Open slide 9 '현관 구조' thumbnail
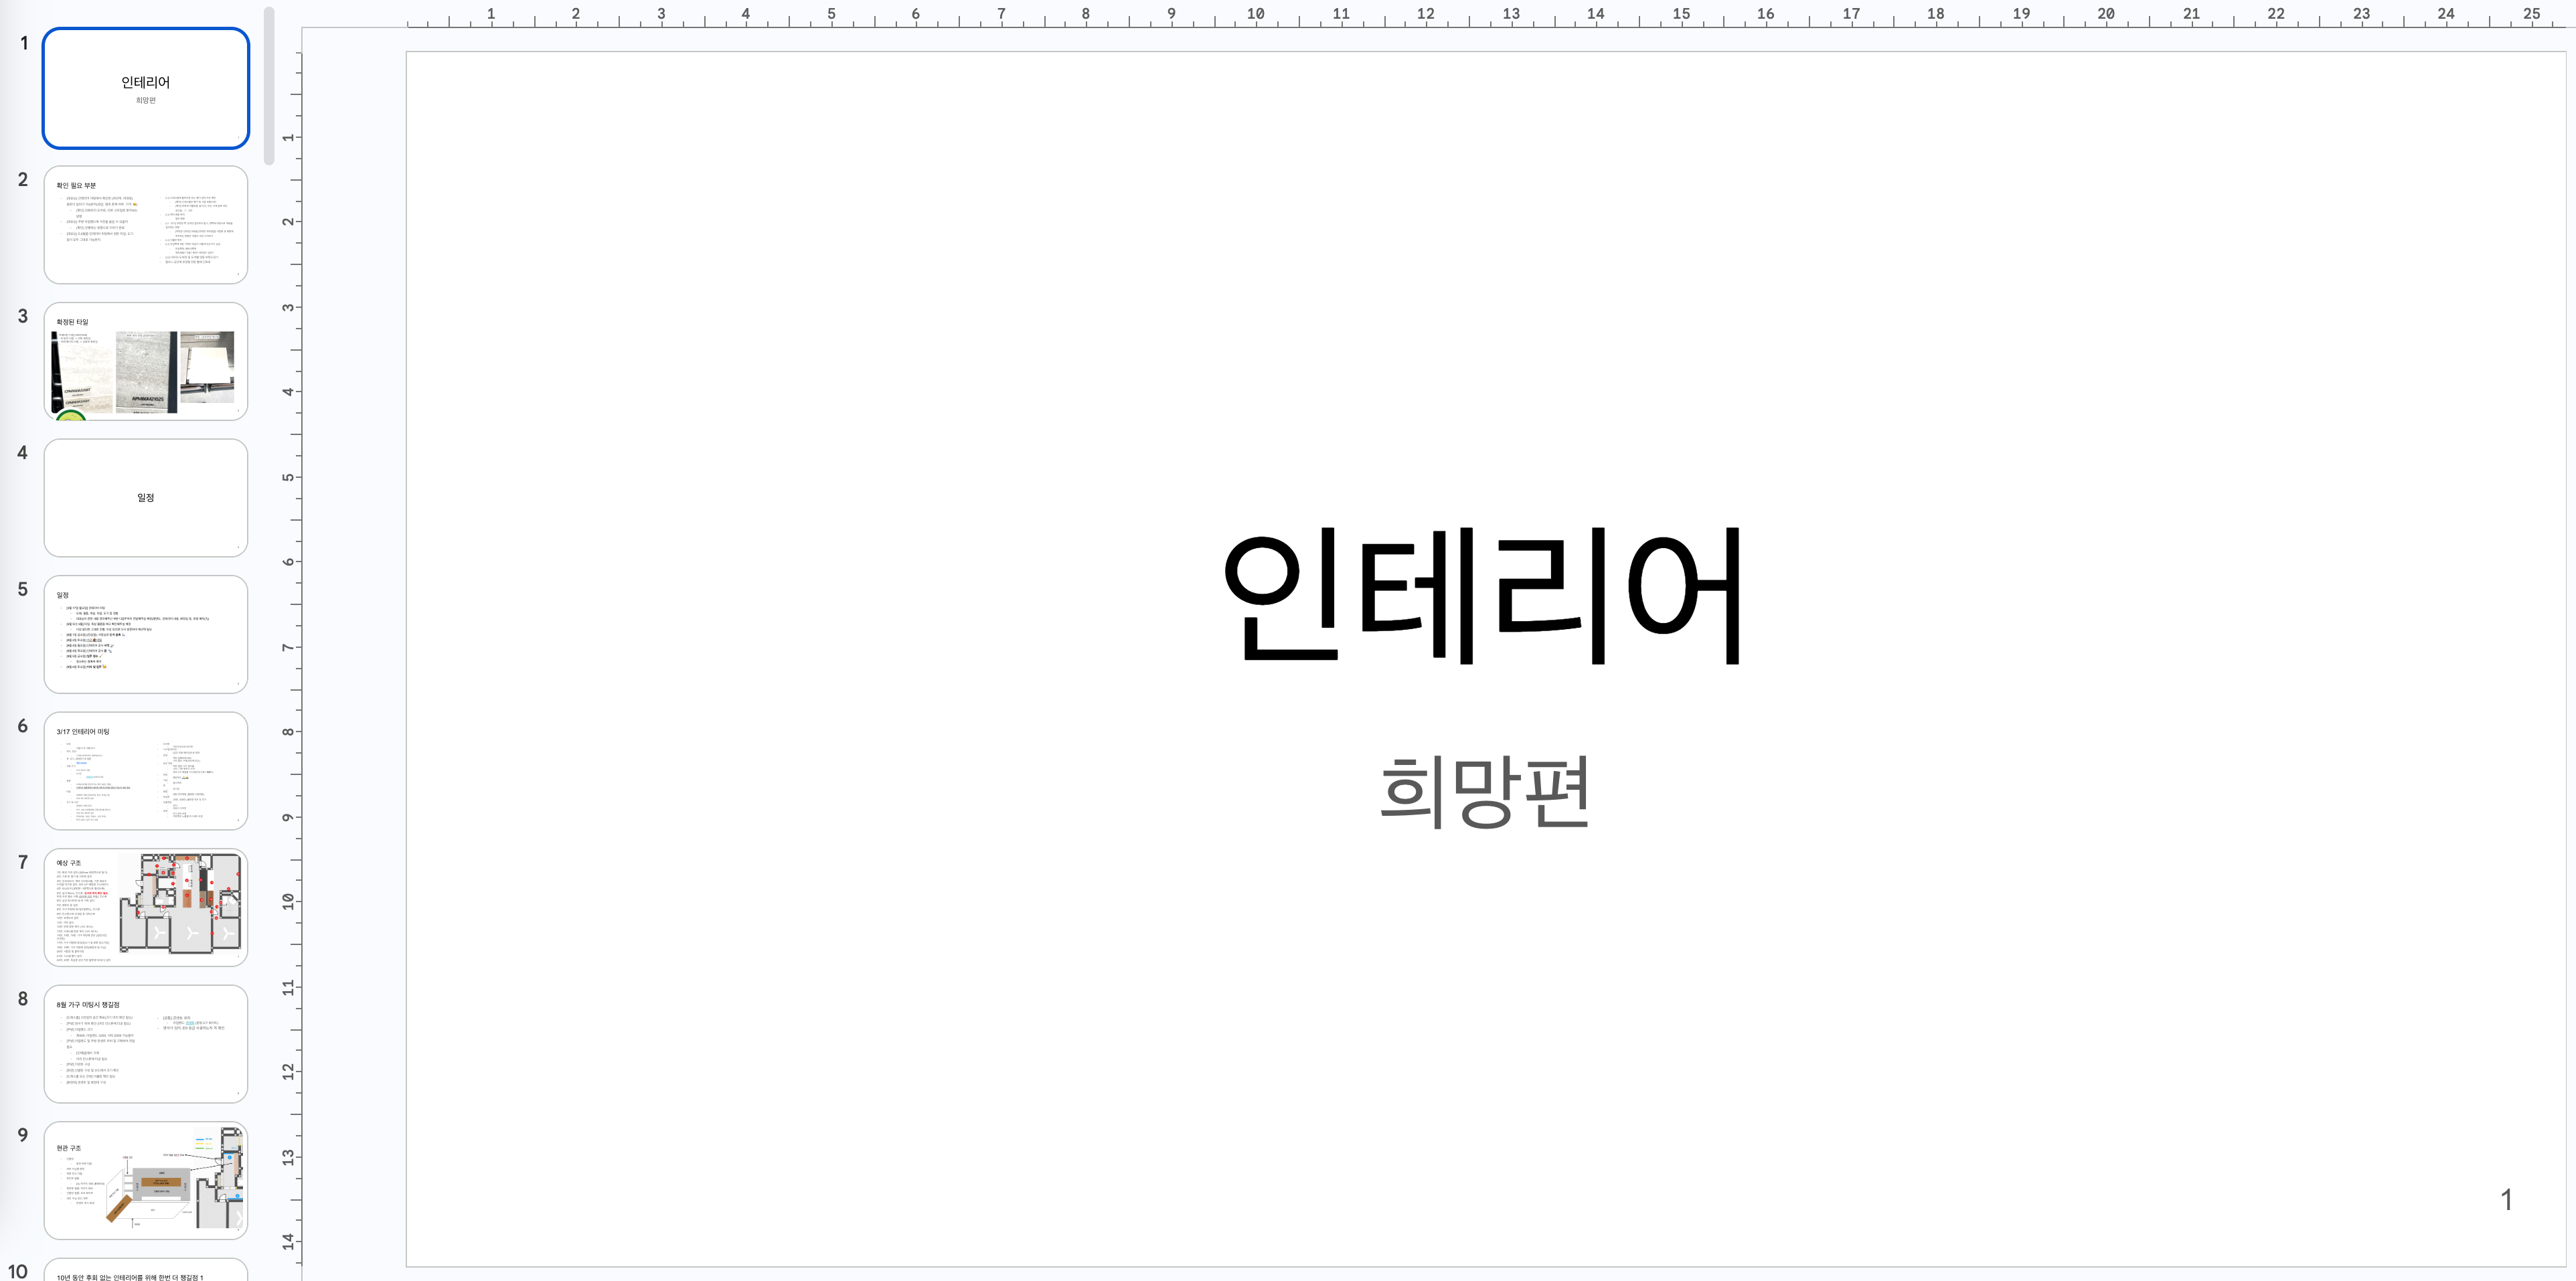The image size is (2576, 1281). (145, 1180)
